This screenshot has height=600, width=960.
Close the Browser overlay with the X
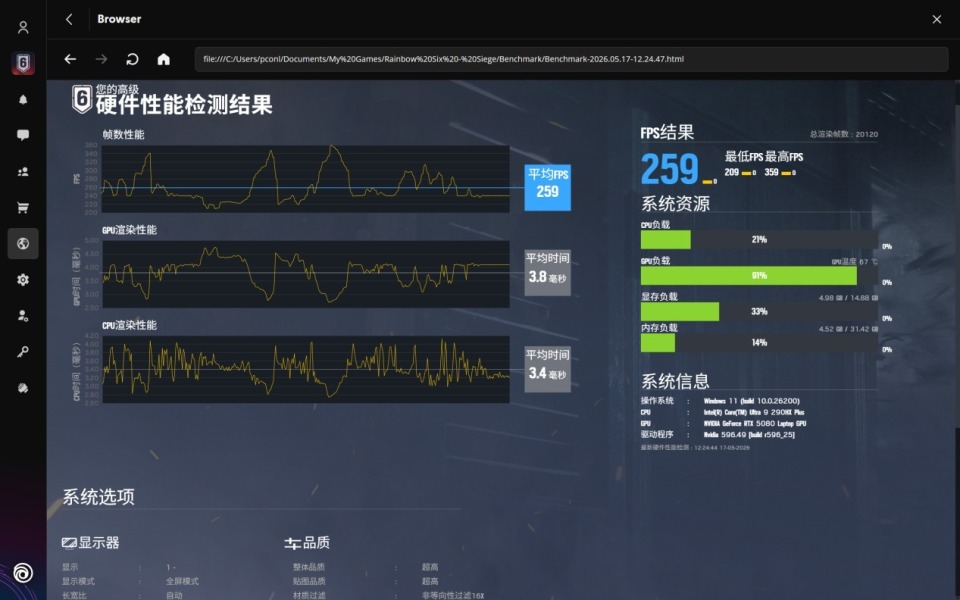[937, 19]
